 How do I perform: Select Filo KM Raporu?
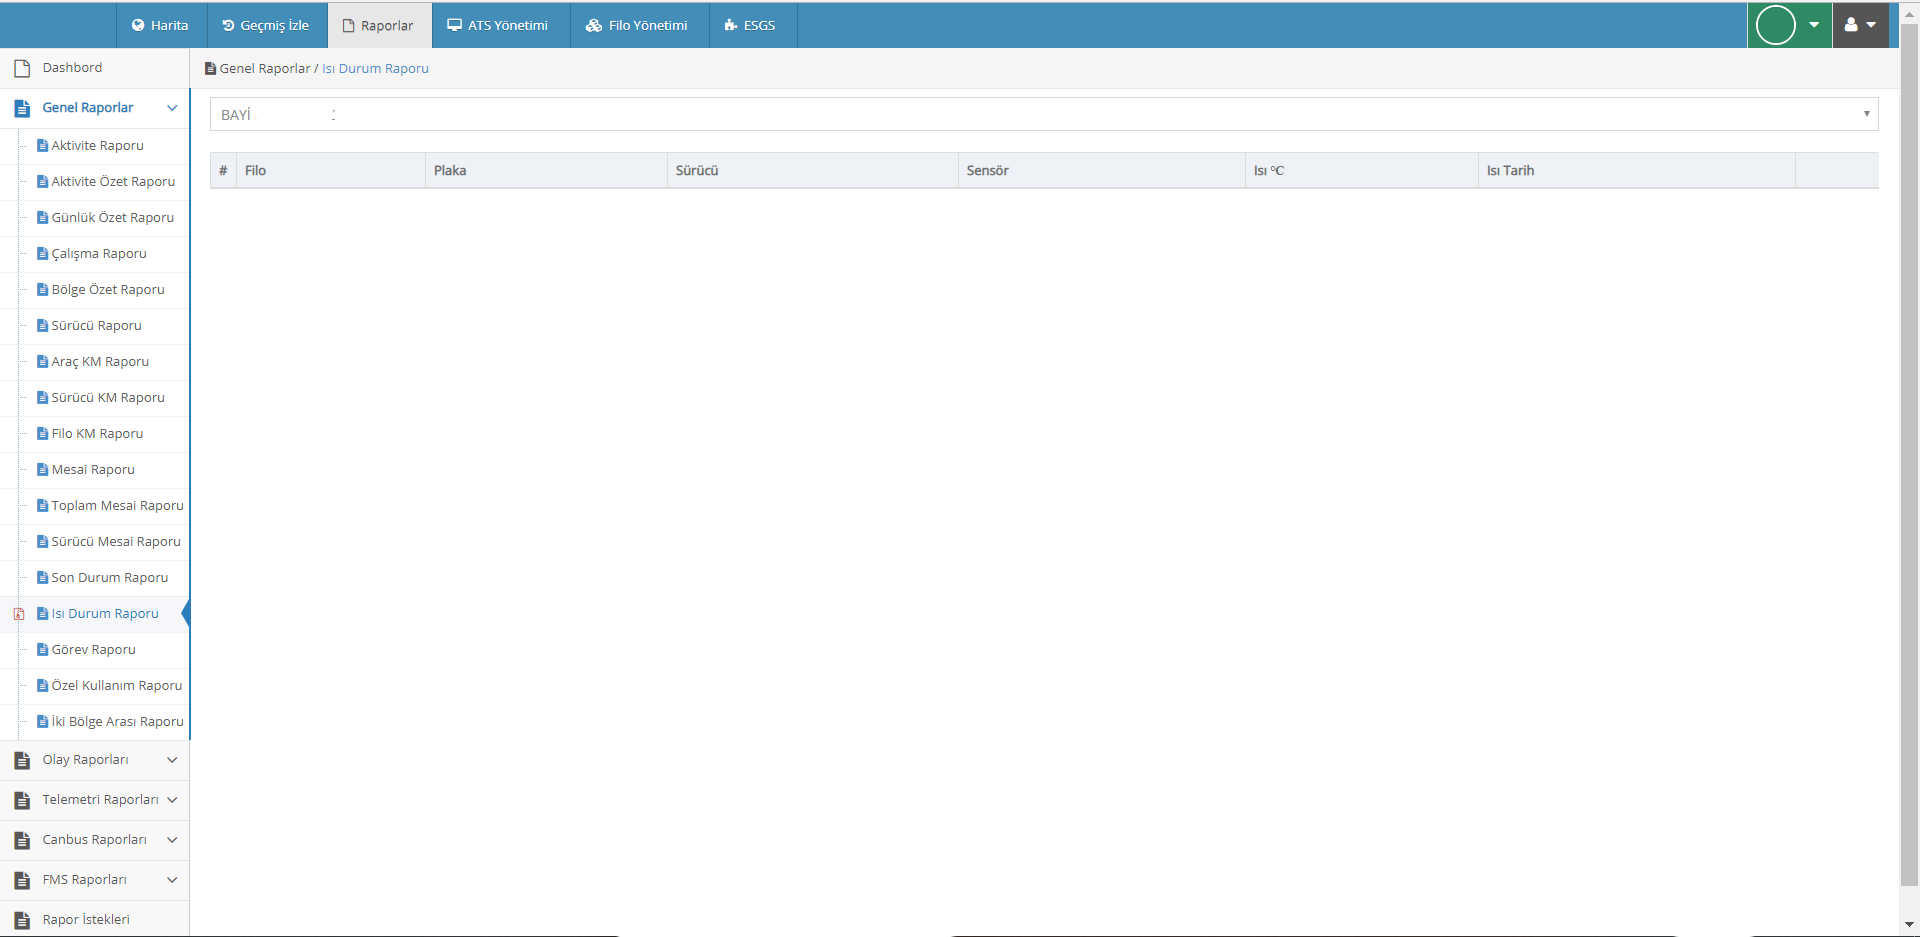[x=97, y=434]
